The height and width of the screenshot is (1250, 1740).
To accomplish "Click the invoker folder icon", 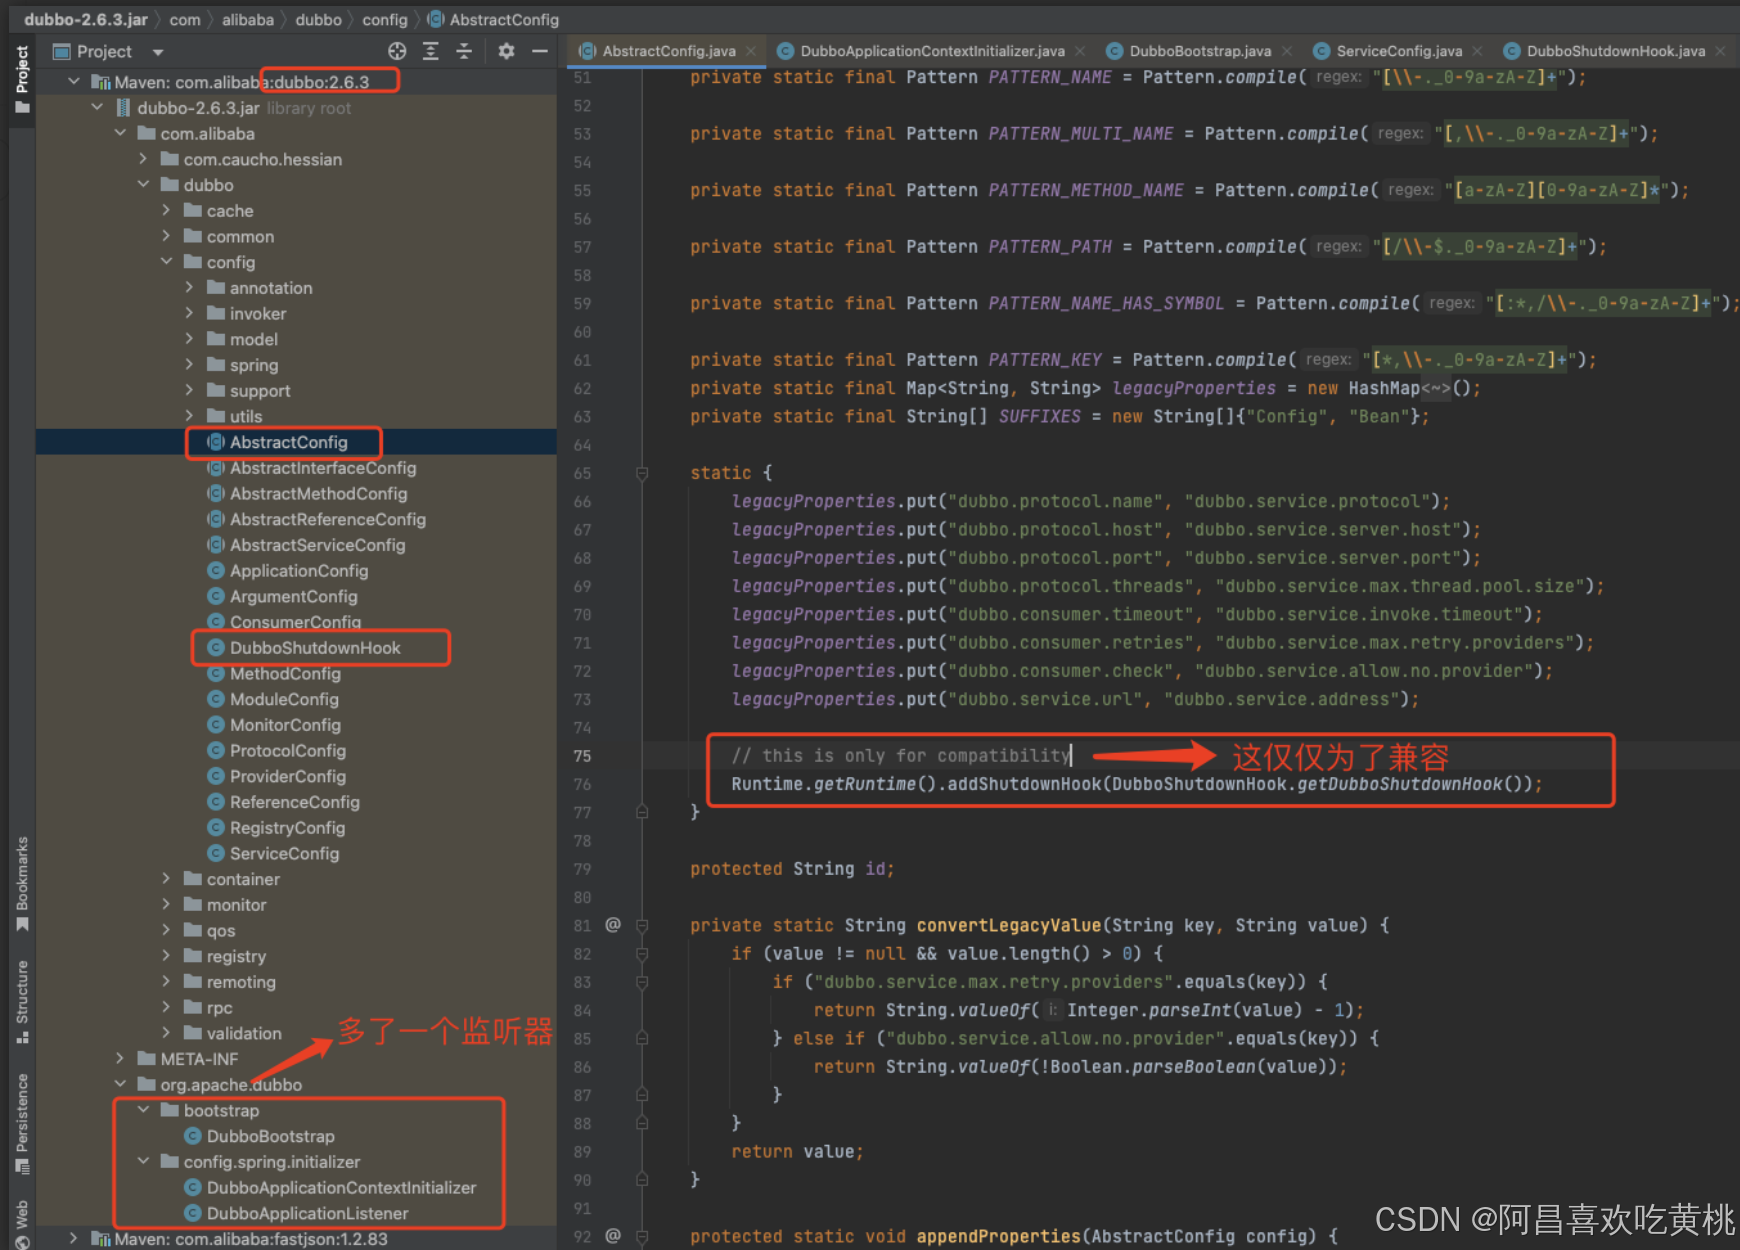I will 216,313.
